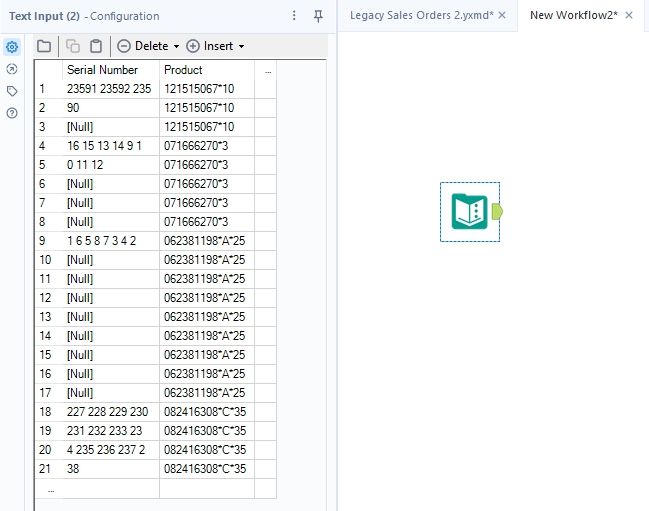The image size is (649, 511).
Task: Click the Text Input tool output anchor
Action: click(497, 211)
